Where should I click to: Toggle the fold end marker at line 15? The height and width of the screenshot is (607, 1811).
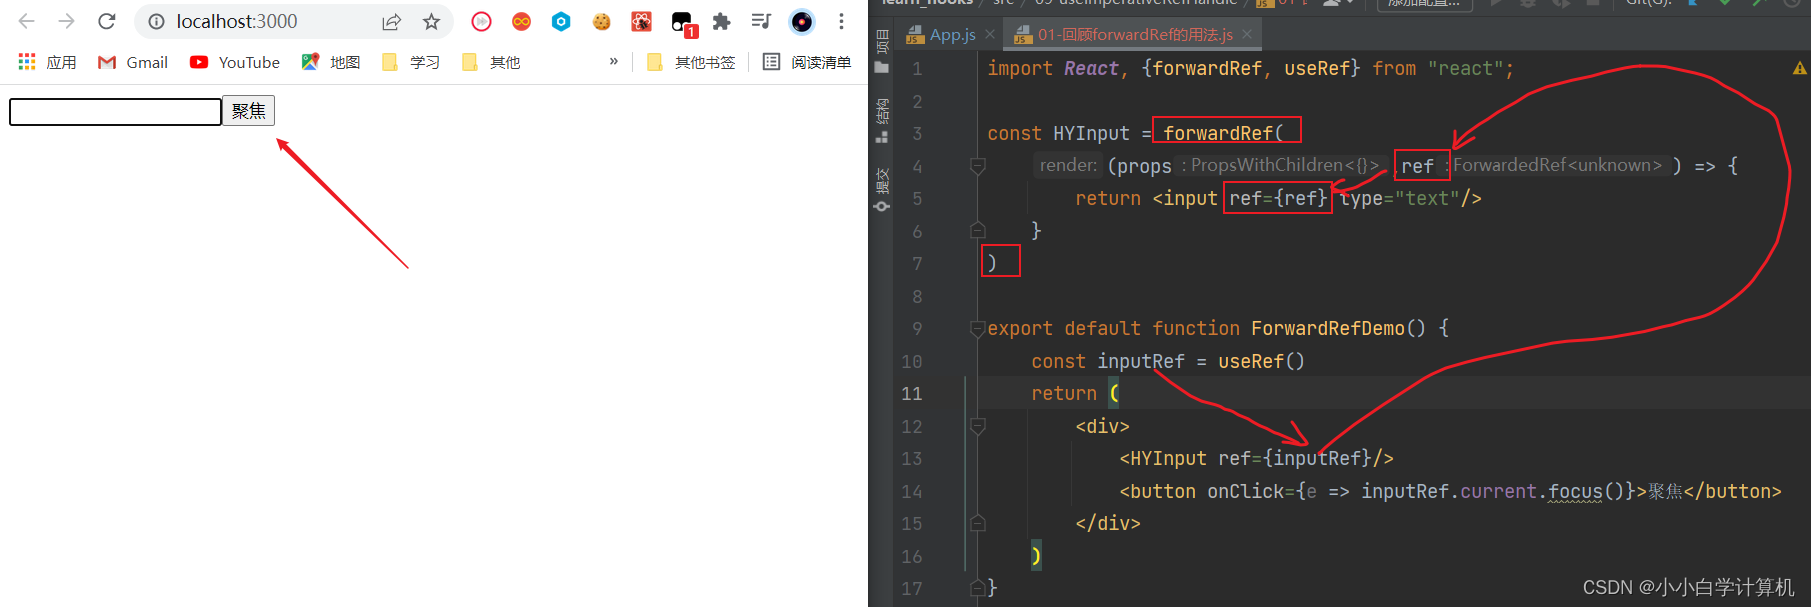[x=978, y=523]
